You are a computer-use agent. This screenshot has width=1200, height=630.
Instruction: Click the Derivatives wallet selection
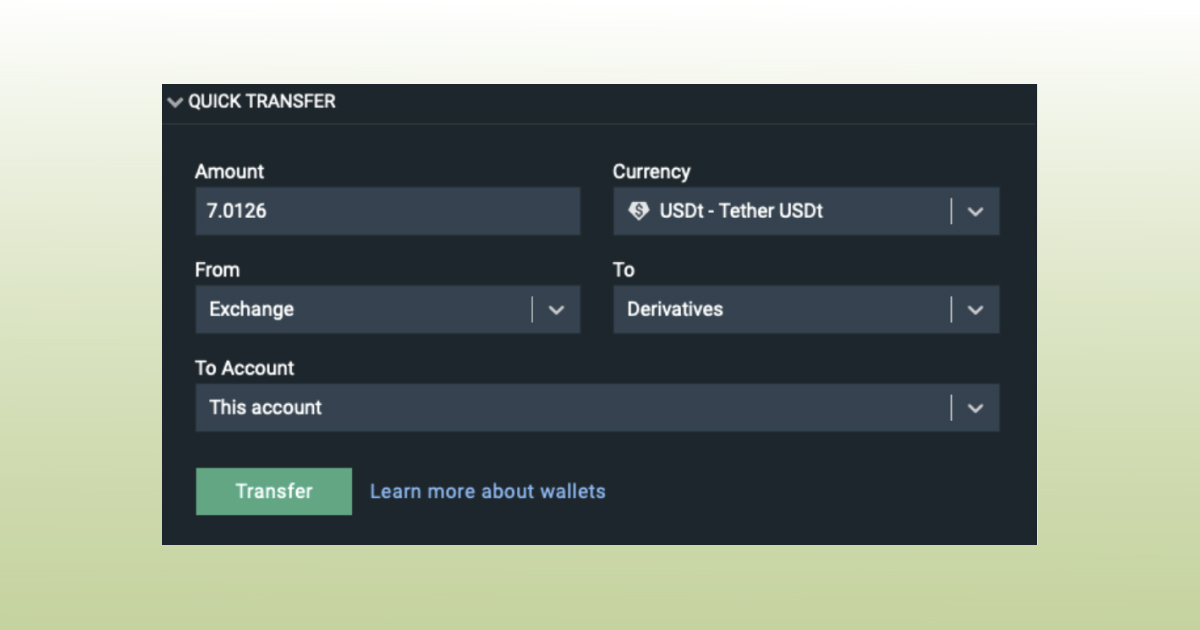click(675, 309)
